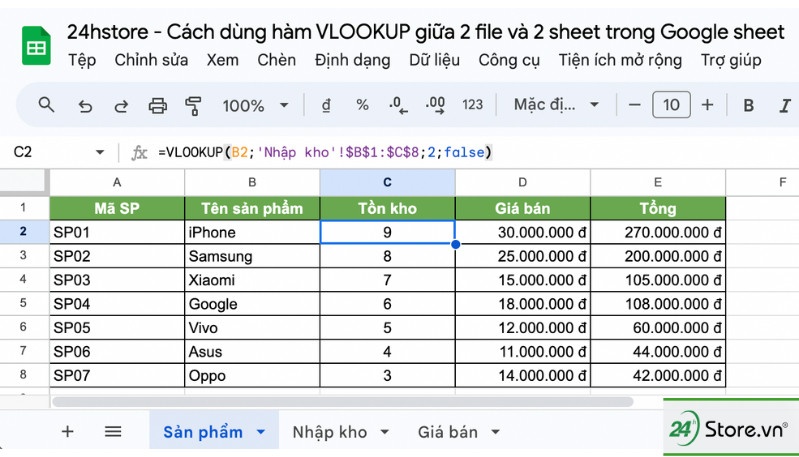This screenshot has height=457, width=799.
Task: Select column C header
Action: 387,182
